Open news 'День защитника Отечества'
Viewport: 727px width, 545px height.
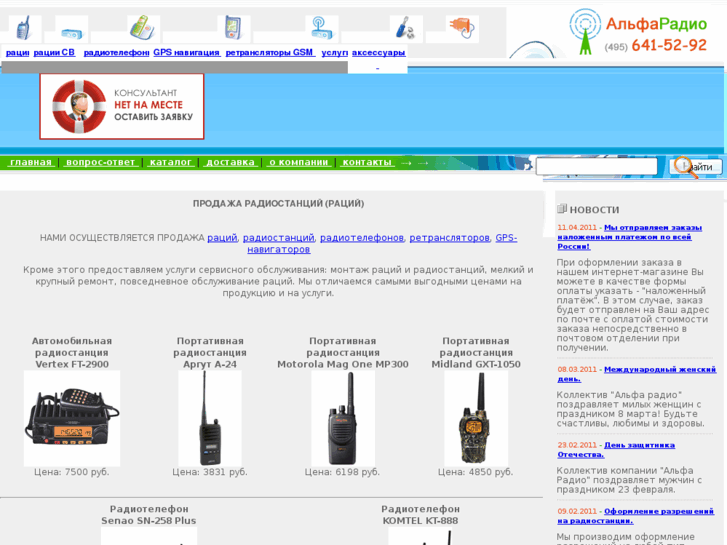pos(616,450)
